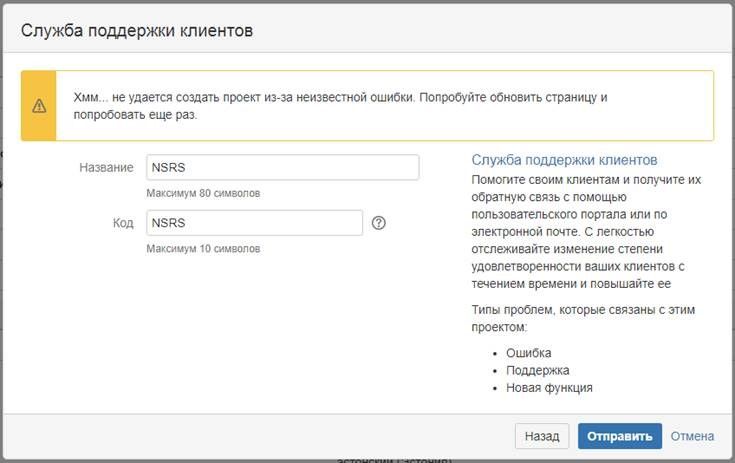The width and height of the screenshot is (735, 463).
Task: Submit the form with Отправить button
Action: point(620,436)
